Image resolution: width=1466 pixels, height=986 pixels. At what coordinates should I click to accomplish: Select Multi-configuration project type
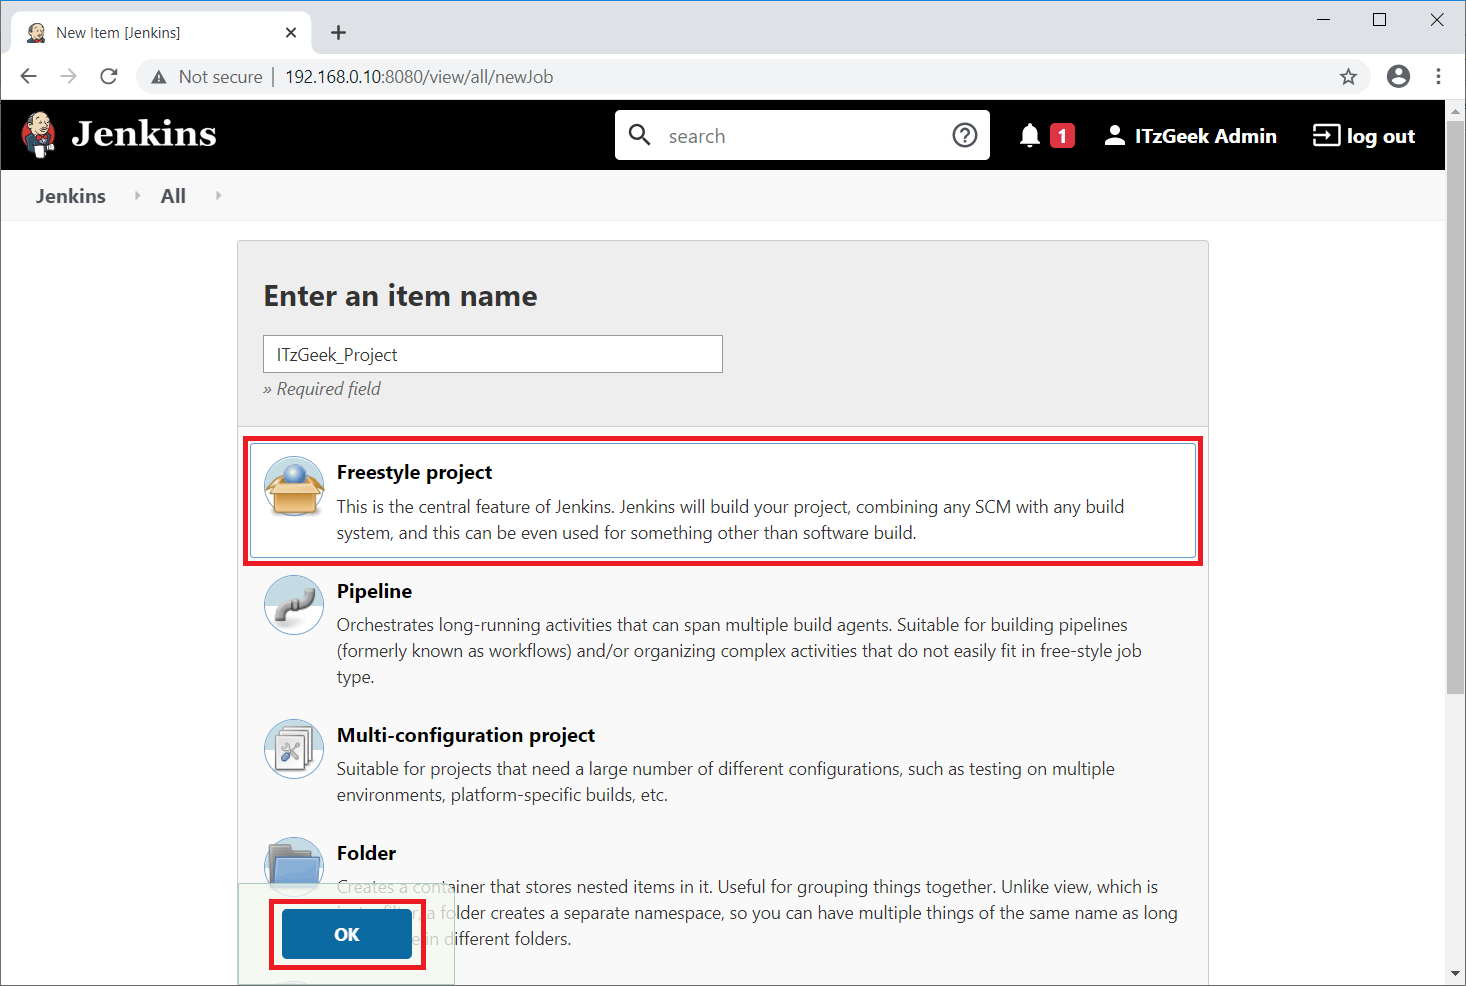[723, 763]
